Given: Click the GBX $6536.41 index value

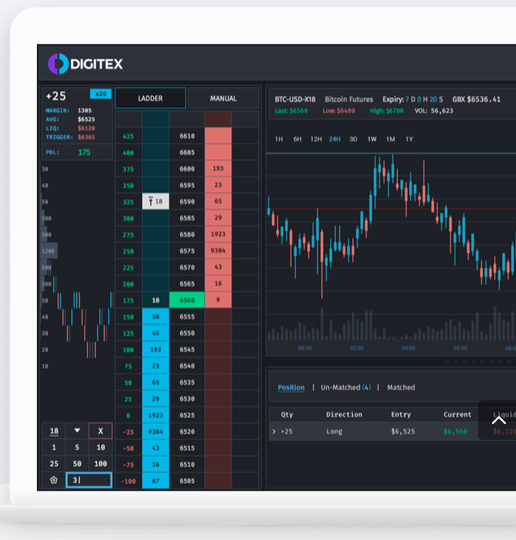Looking at the screenshot, I should tap(476, 100).
